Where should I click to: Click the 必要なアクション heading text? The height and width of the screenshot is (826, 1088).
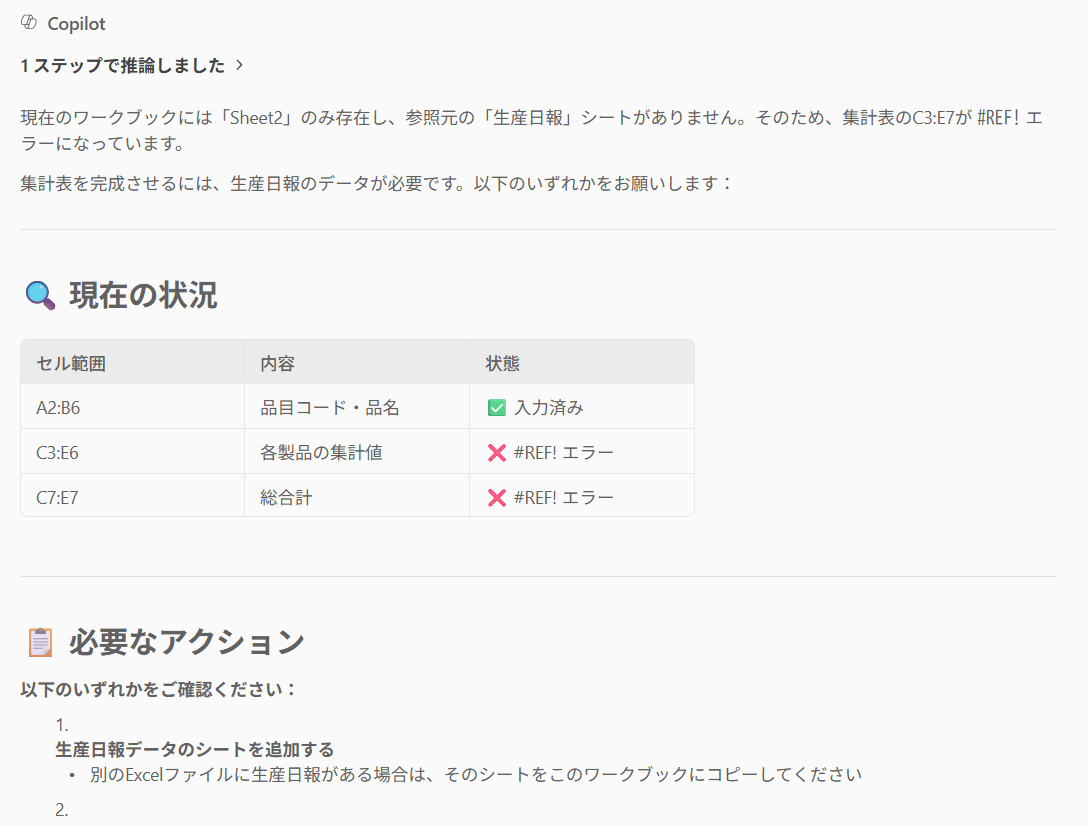186,642
